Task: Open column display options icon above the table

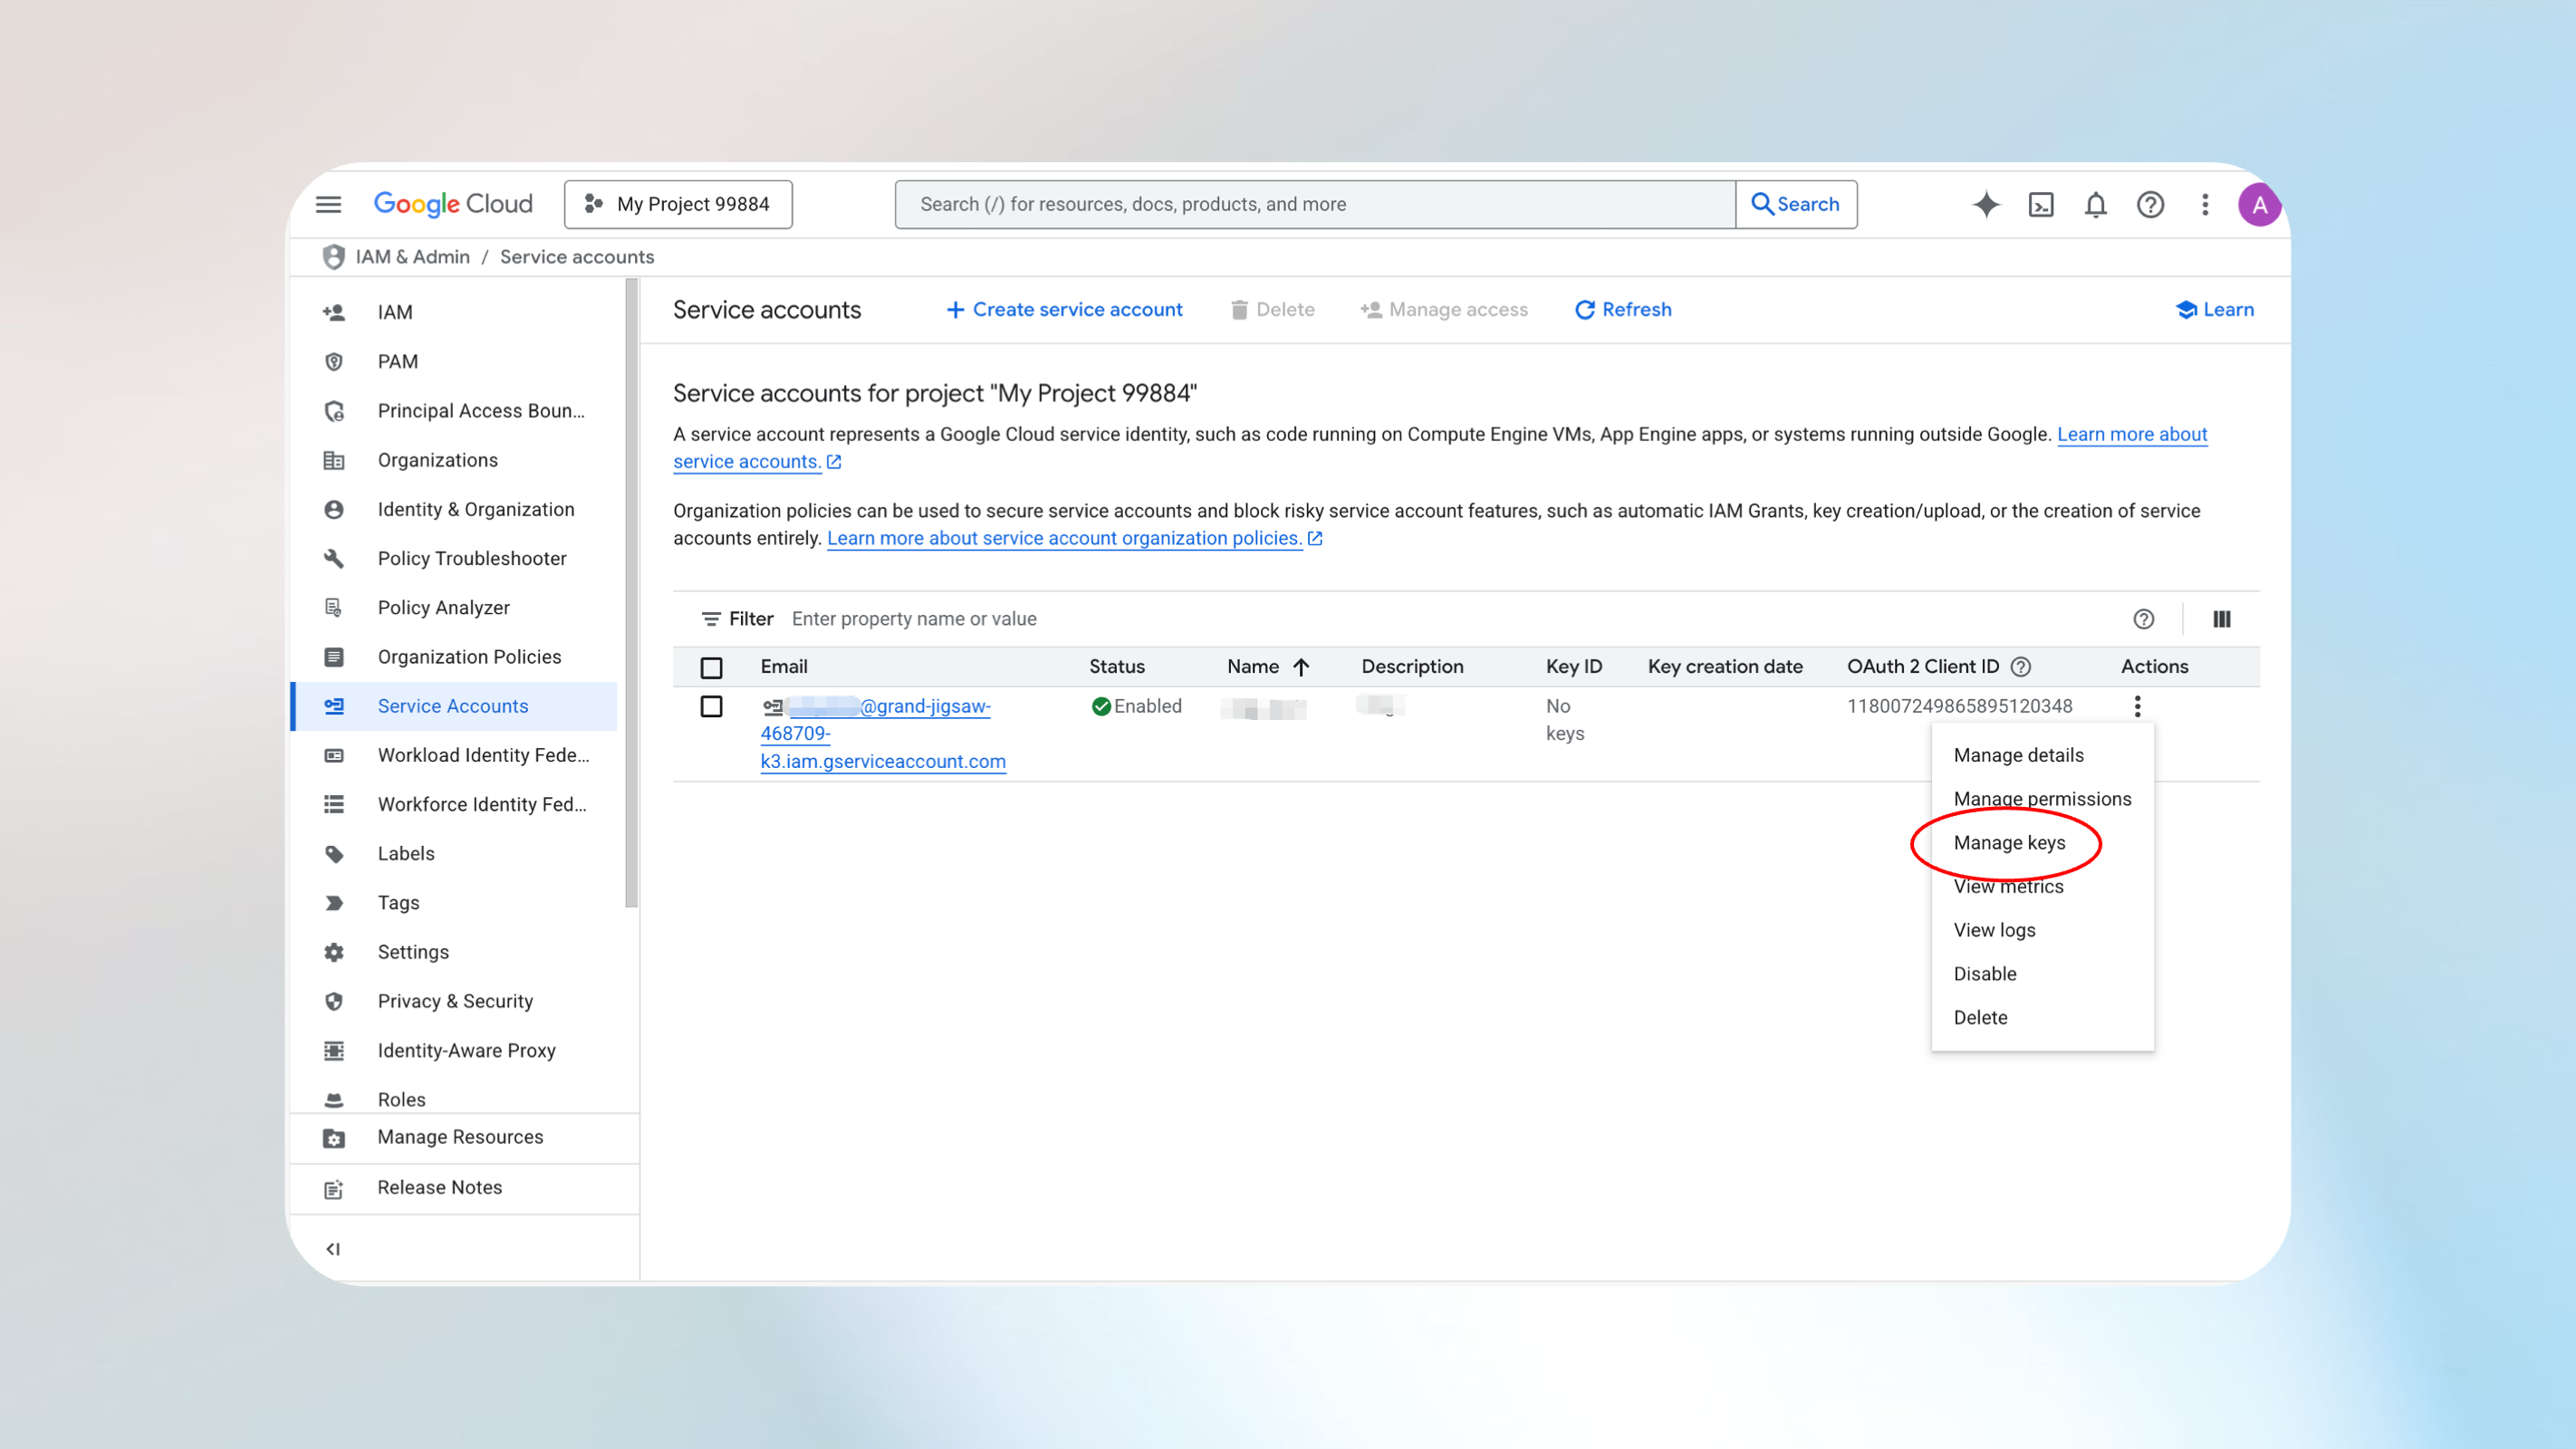Action: [2222, 619]
